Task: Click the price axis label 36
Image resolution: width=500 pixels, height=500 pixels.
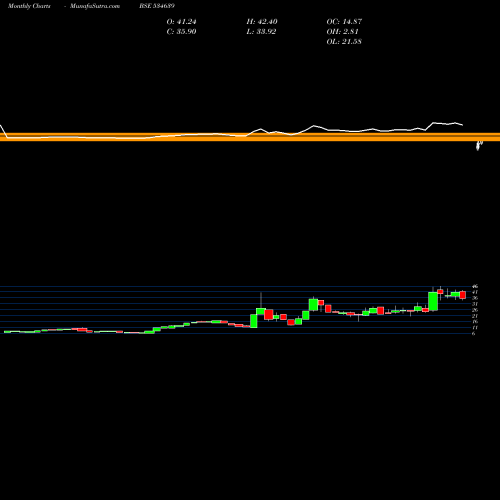Action: [475, 298]
